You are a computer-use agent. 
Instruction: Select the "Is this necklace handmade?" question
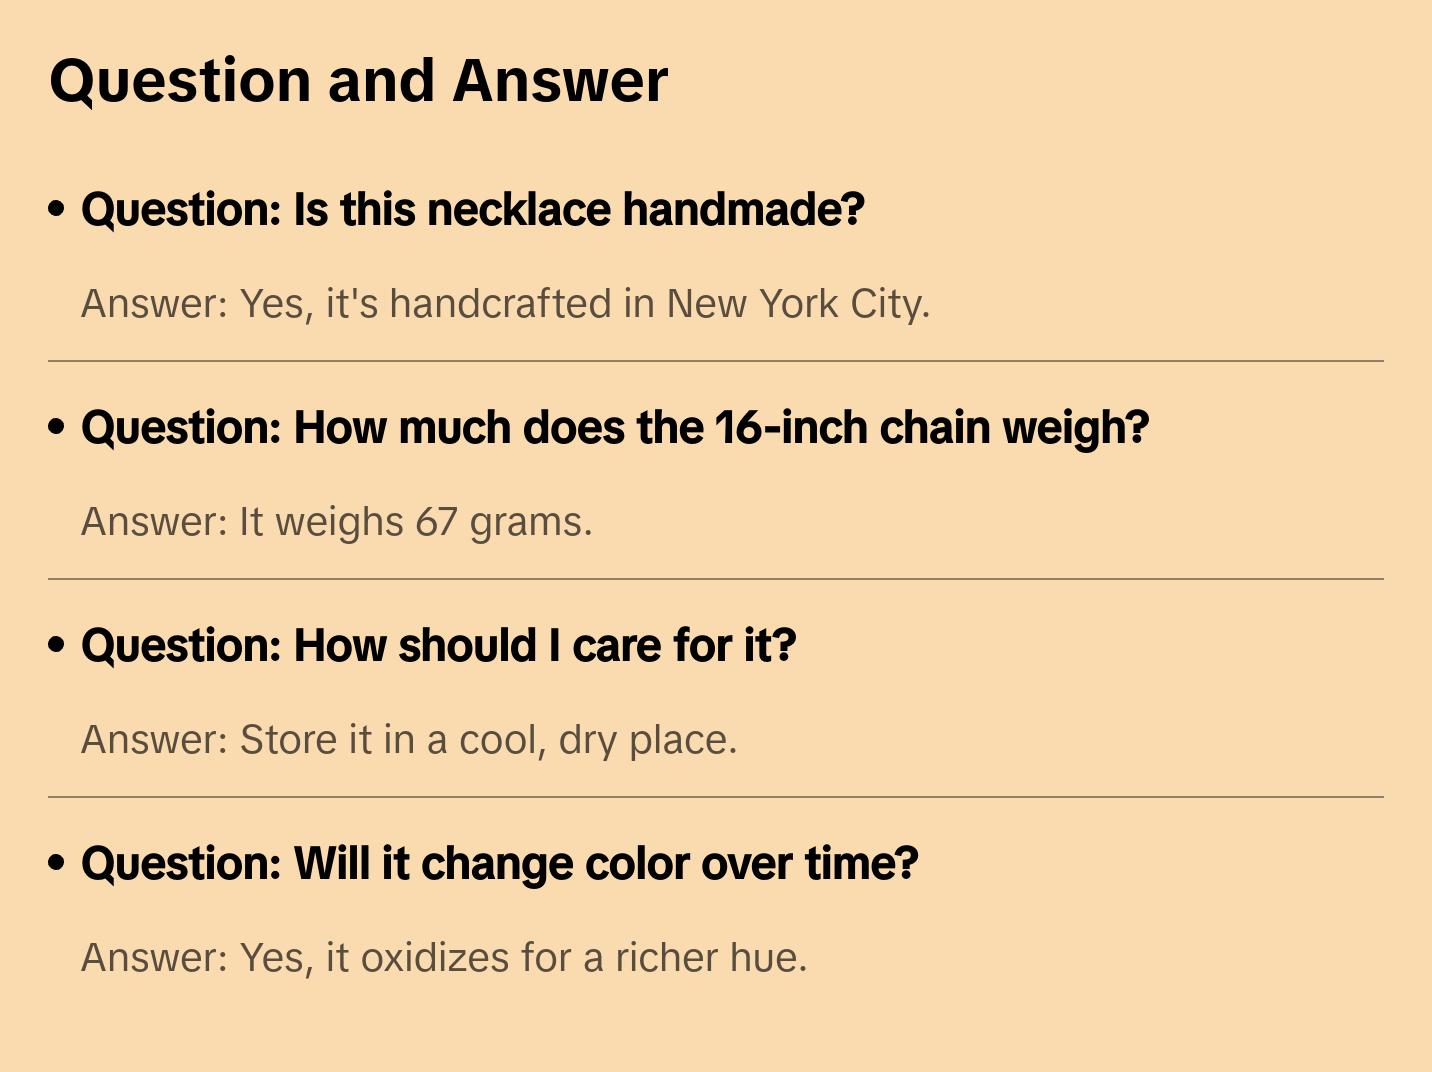[472, 210]
